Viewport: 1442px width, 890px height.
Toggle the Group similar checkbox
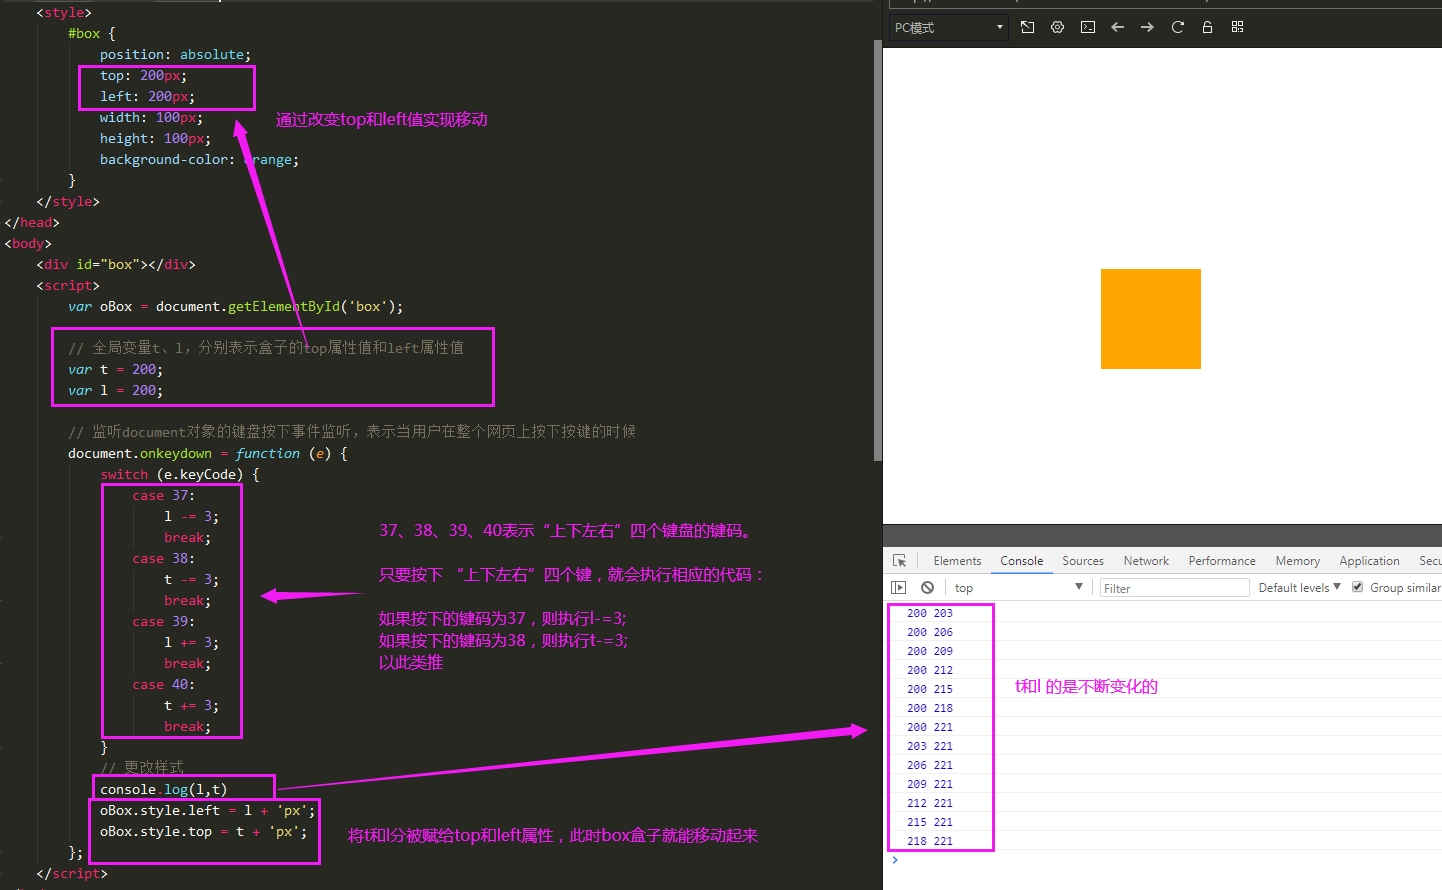coord(1358,587)
